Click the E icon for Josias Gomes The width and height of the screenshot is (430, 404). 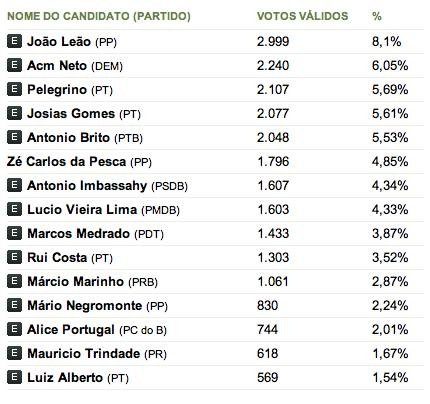pyautogui.click(x=14, y=113)
